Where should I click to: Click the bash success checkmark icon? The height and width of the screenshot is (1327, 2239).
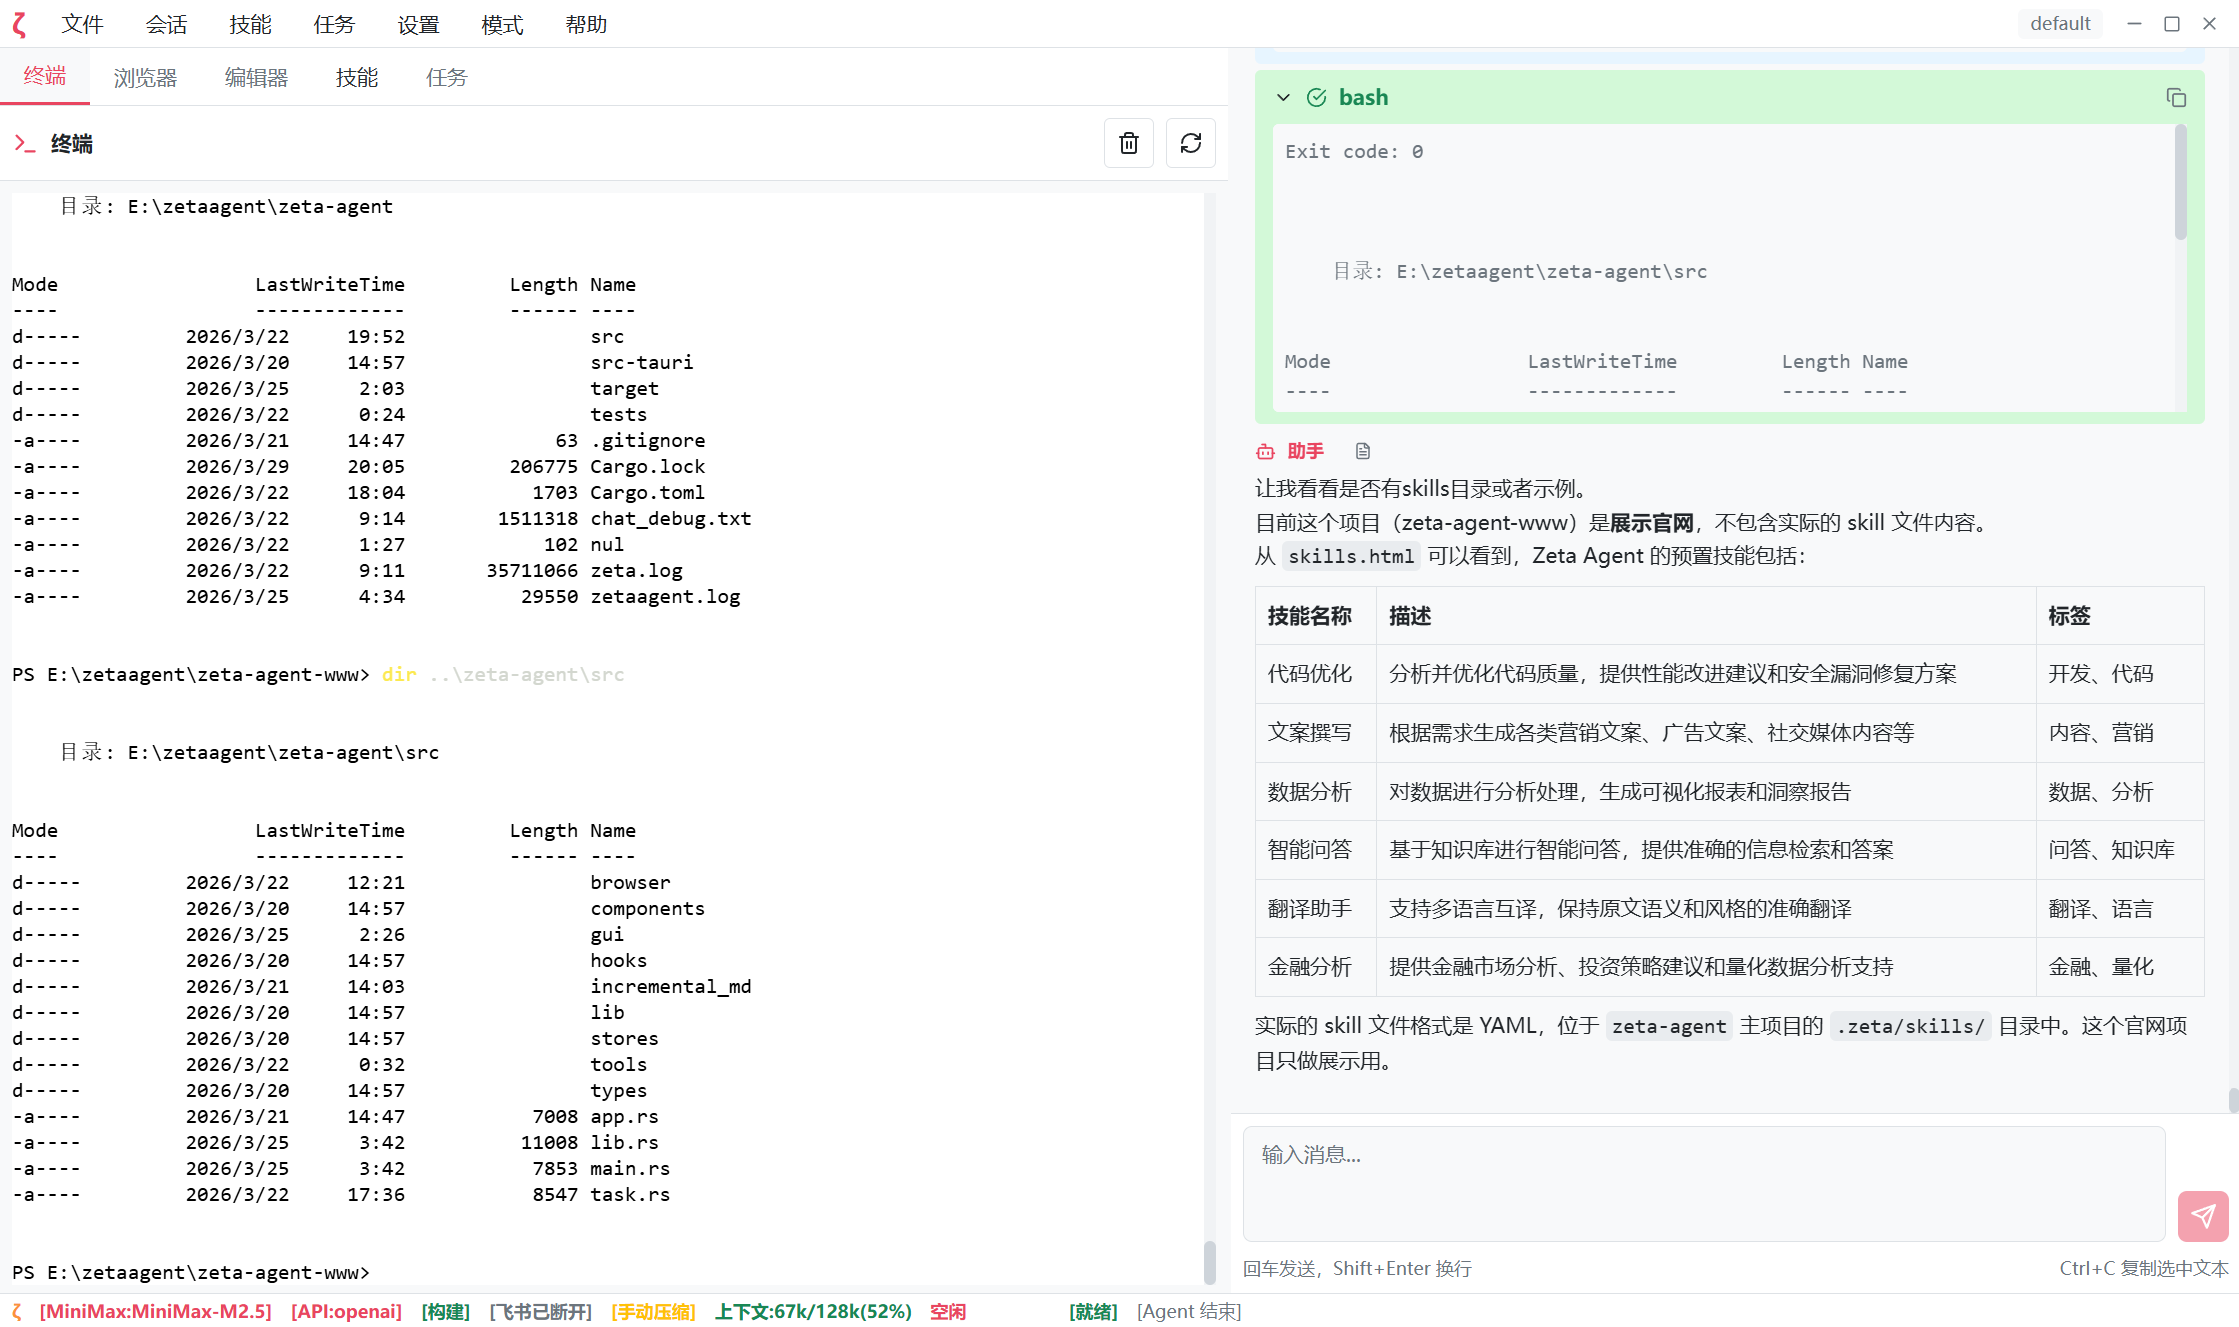(x=1316, y=97)
